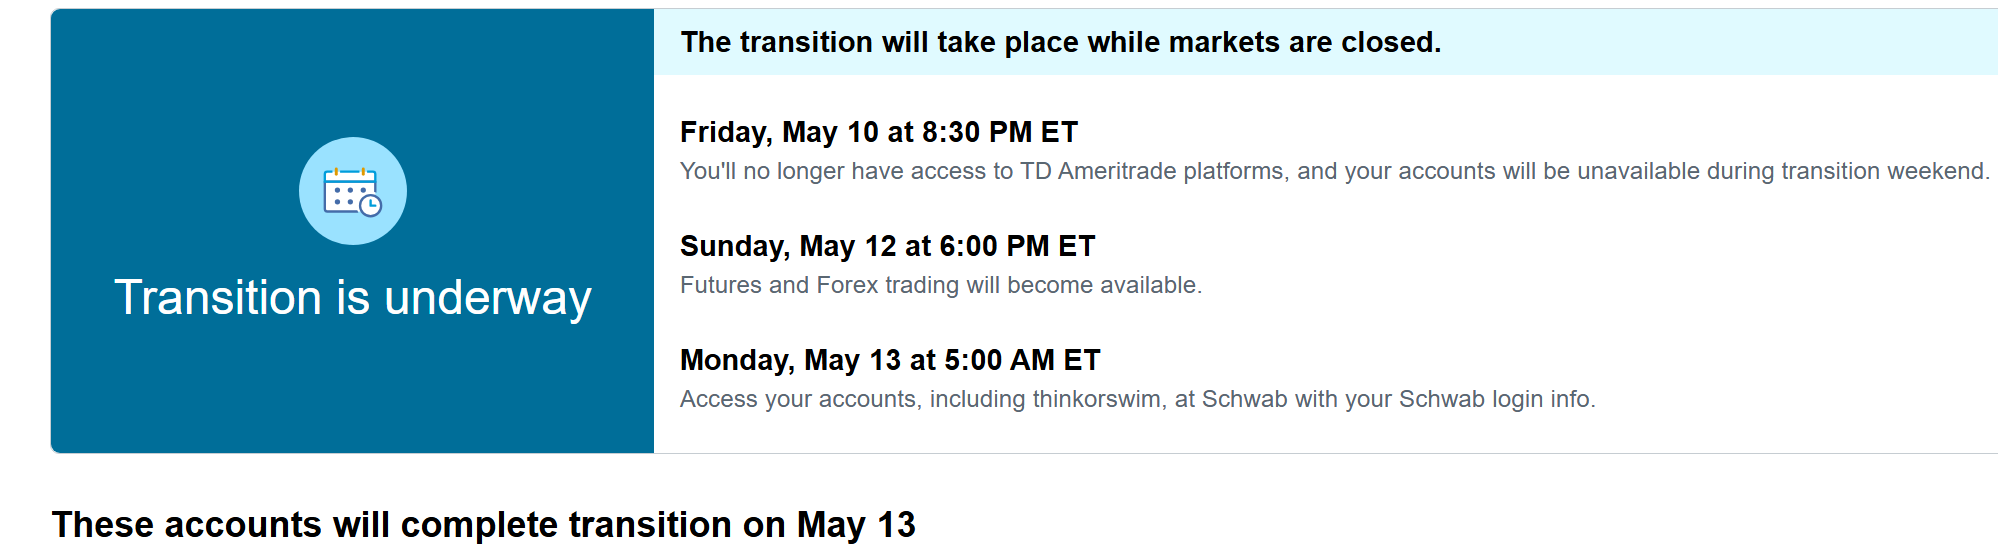
Task: Click the "5:00 AM ET" time text
Action: (x=1022, y=360)
